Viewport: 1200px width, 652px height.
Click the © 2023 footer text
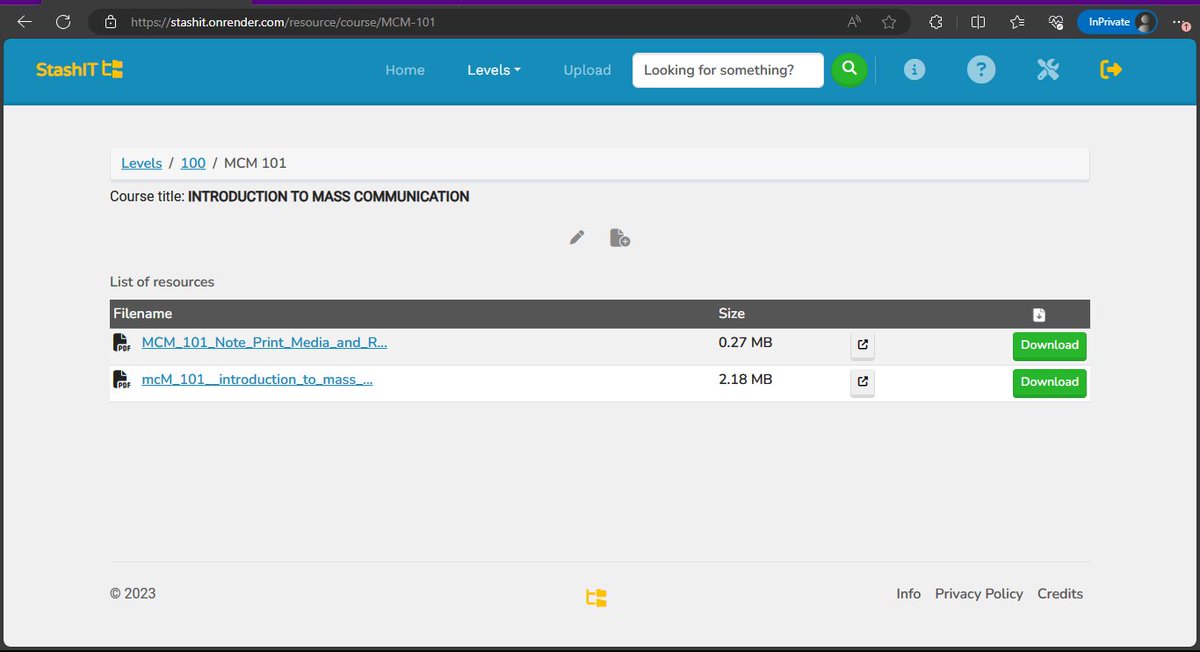coord(133,593)
